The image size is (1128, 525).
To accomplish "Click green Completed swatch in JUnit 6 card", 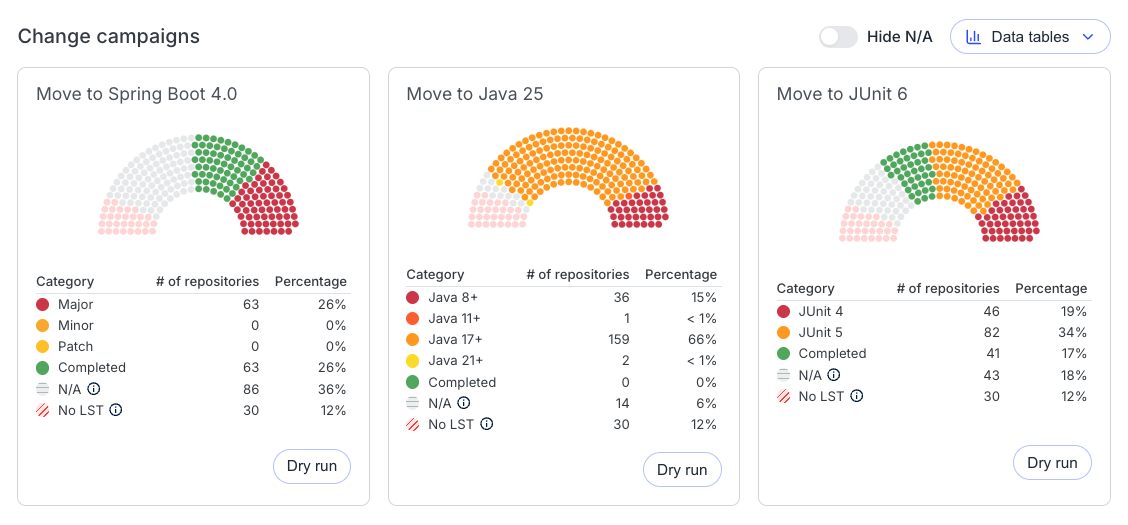I will pos(783,353).
